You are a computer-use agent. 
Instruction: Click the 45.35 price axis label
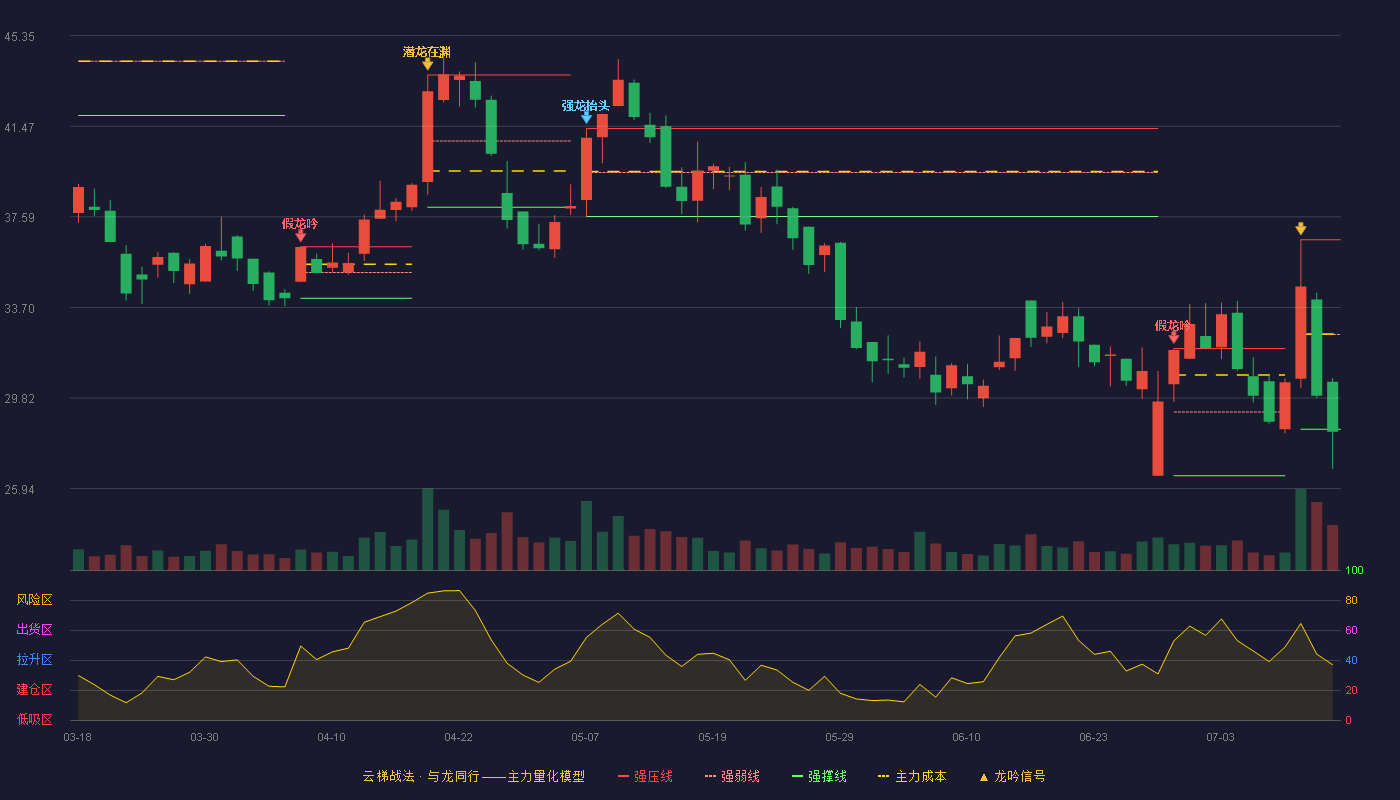(19, 37)
